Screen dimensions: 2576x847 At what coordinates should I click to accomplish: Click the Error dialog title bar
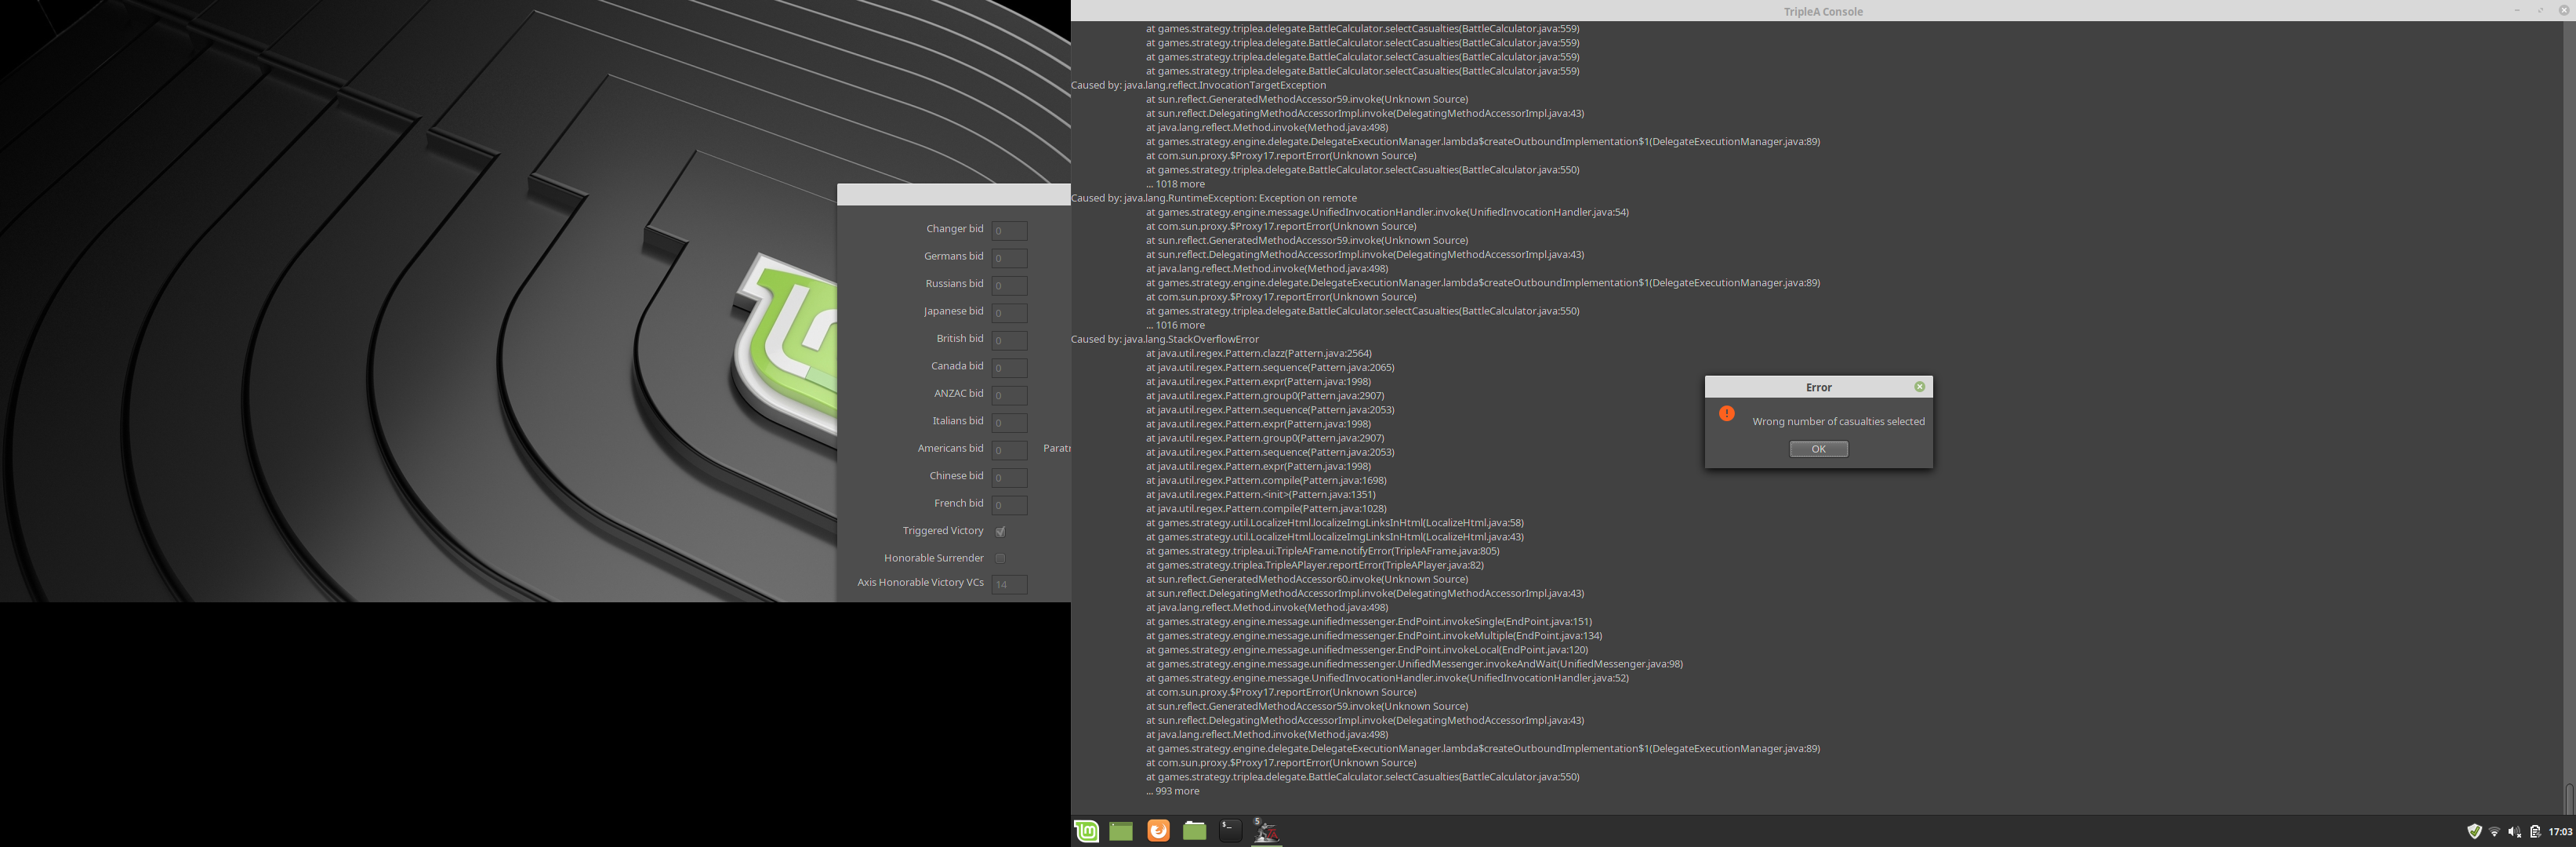click(1818, 387)
